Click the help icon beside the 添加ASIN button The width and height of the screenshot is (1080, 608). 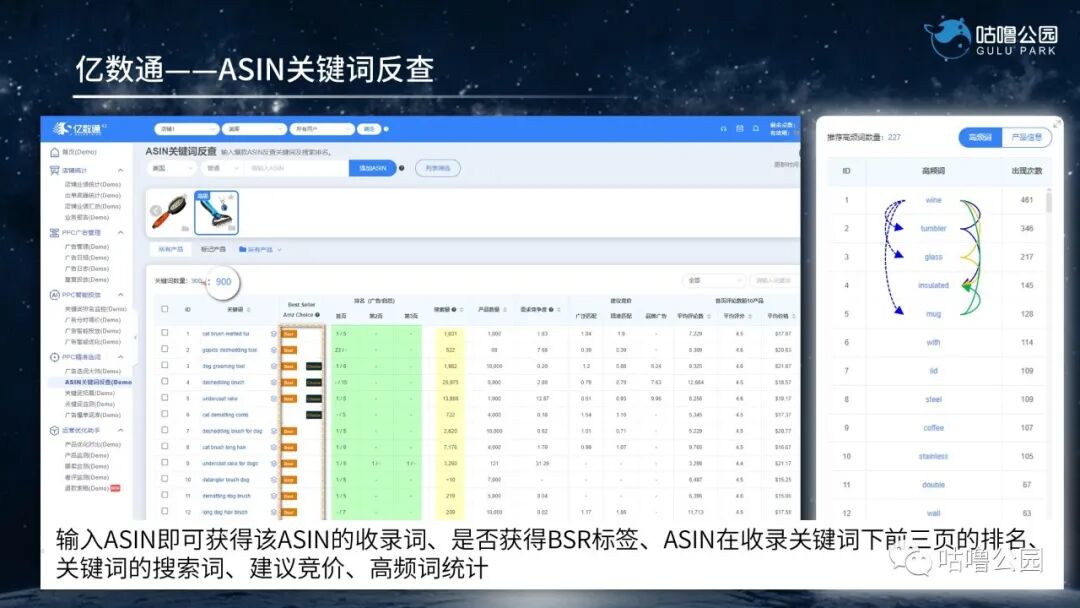(403, 169)
